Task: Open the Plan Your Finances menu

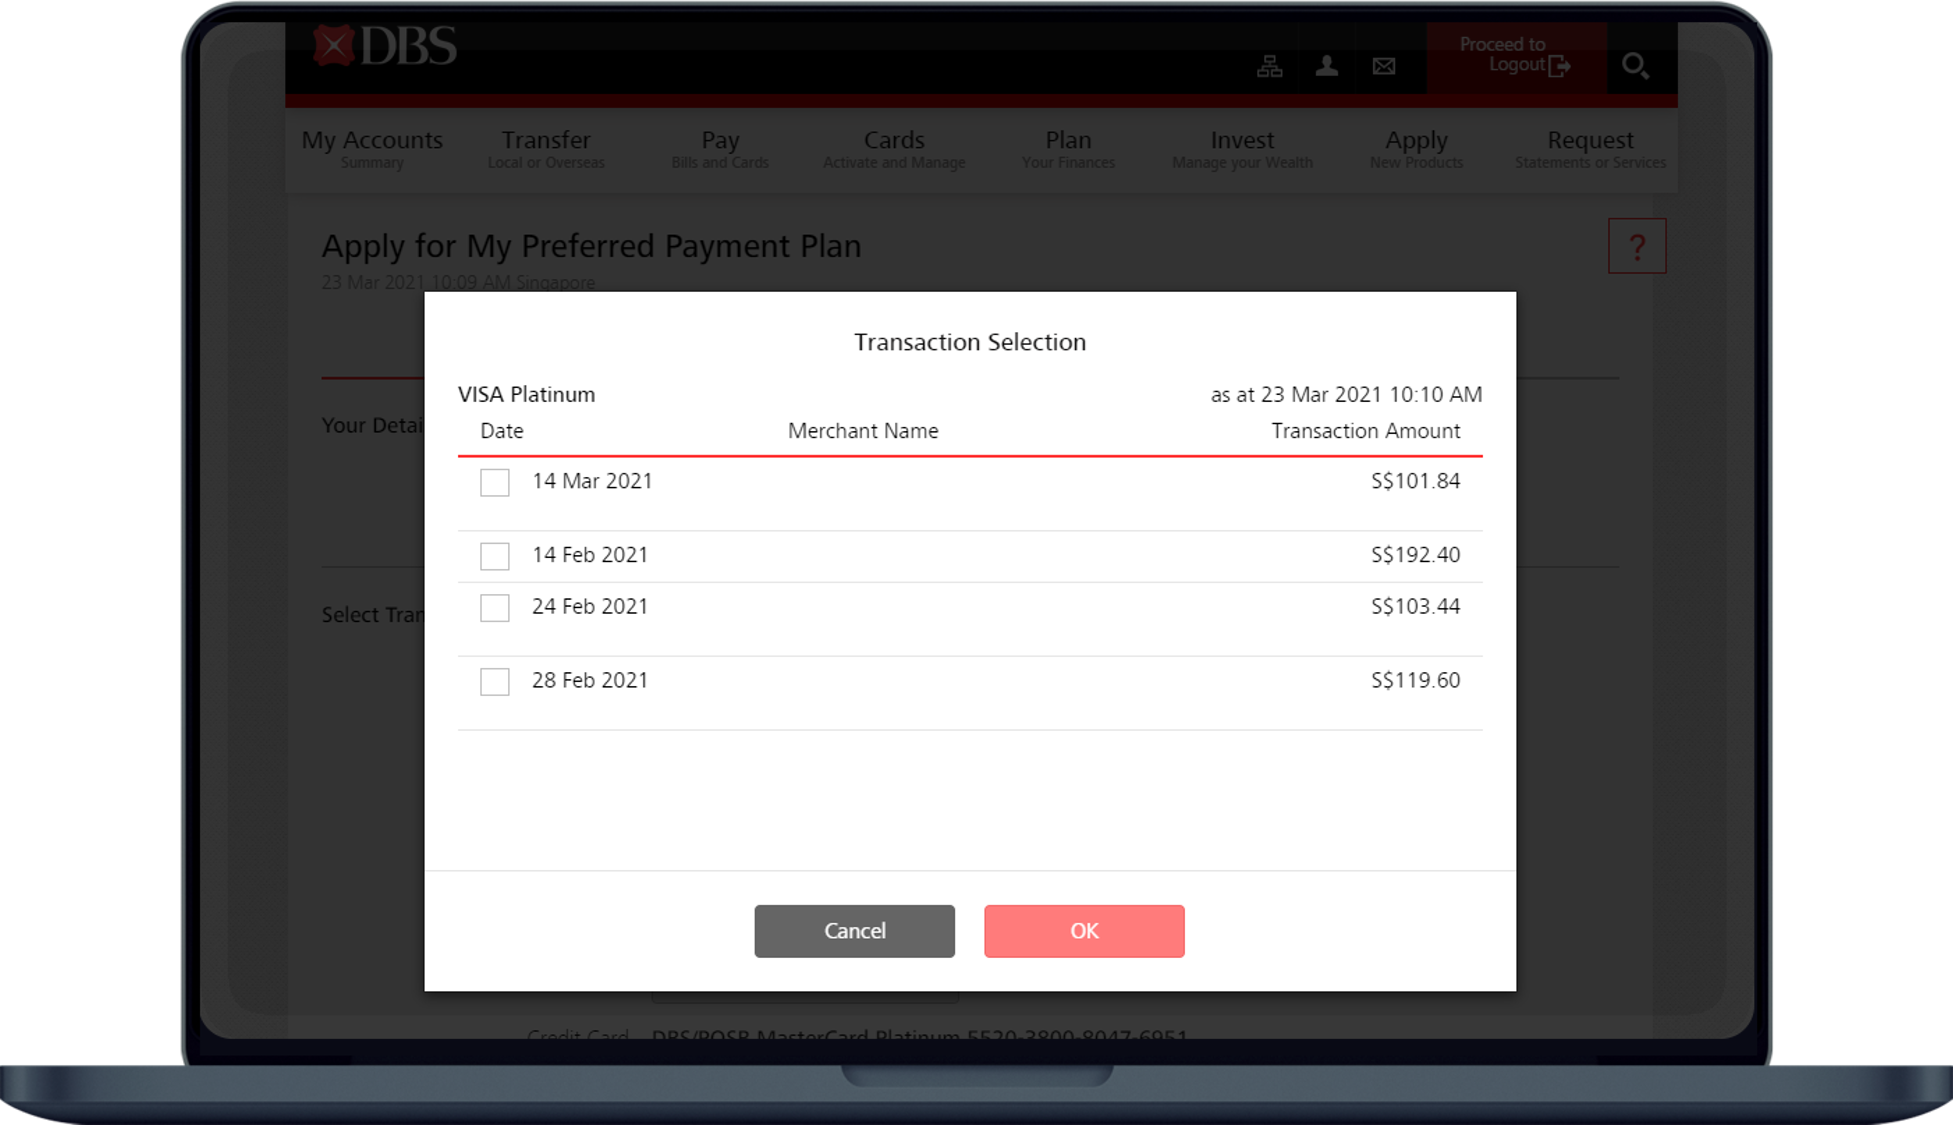Action: tap(1068, 149)
